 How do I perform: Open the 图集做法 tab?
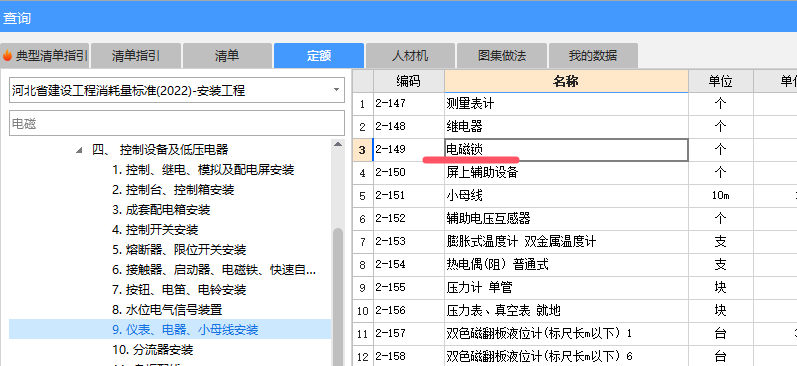tap(502, 55)
